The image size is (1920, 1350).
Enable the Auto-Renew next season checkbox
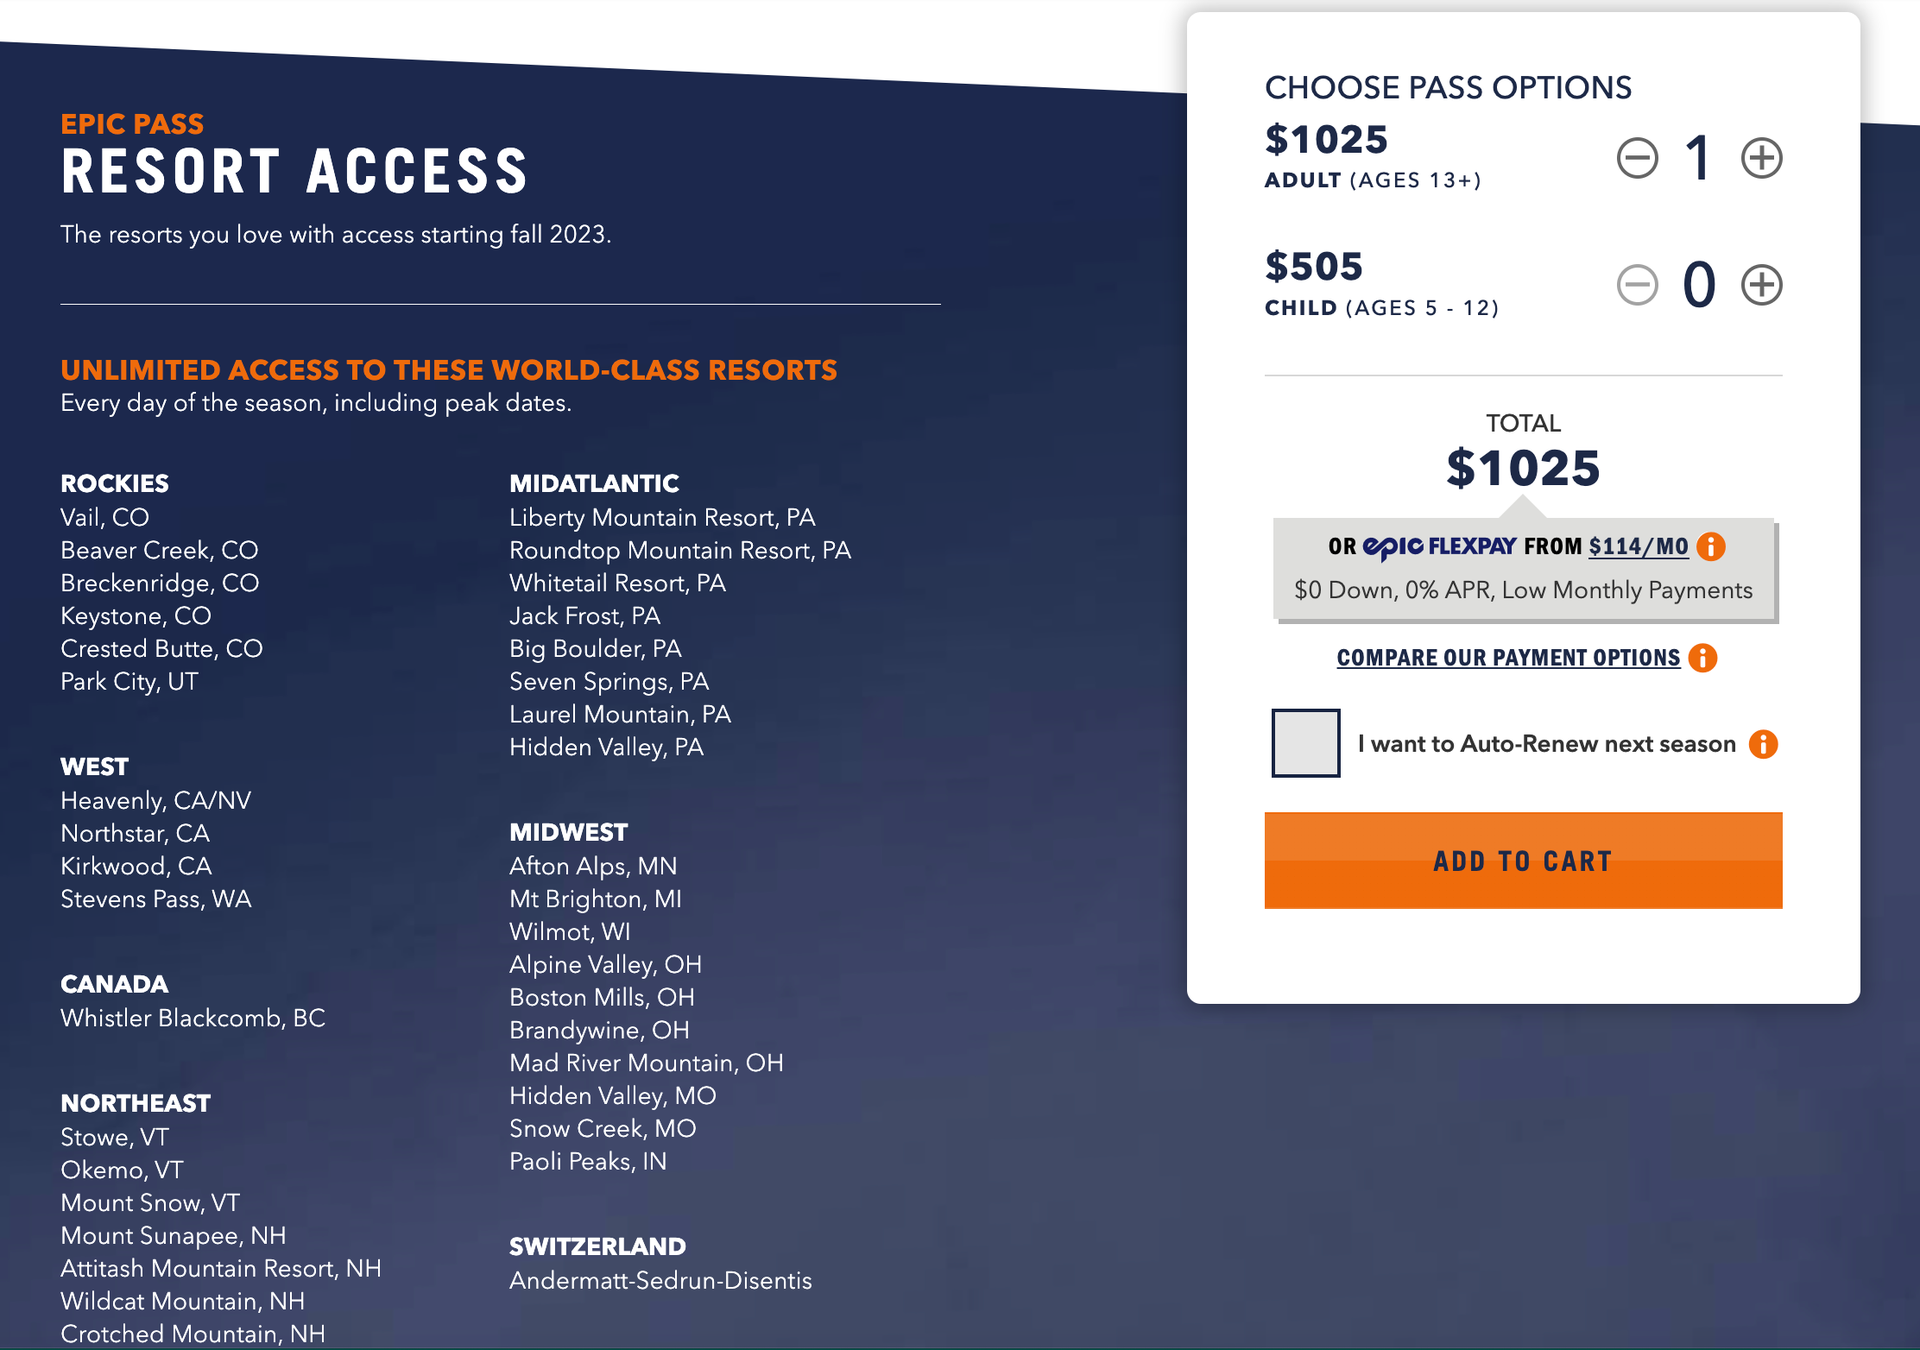pos(1304,743)
